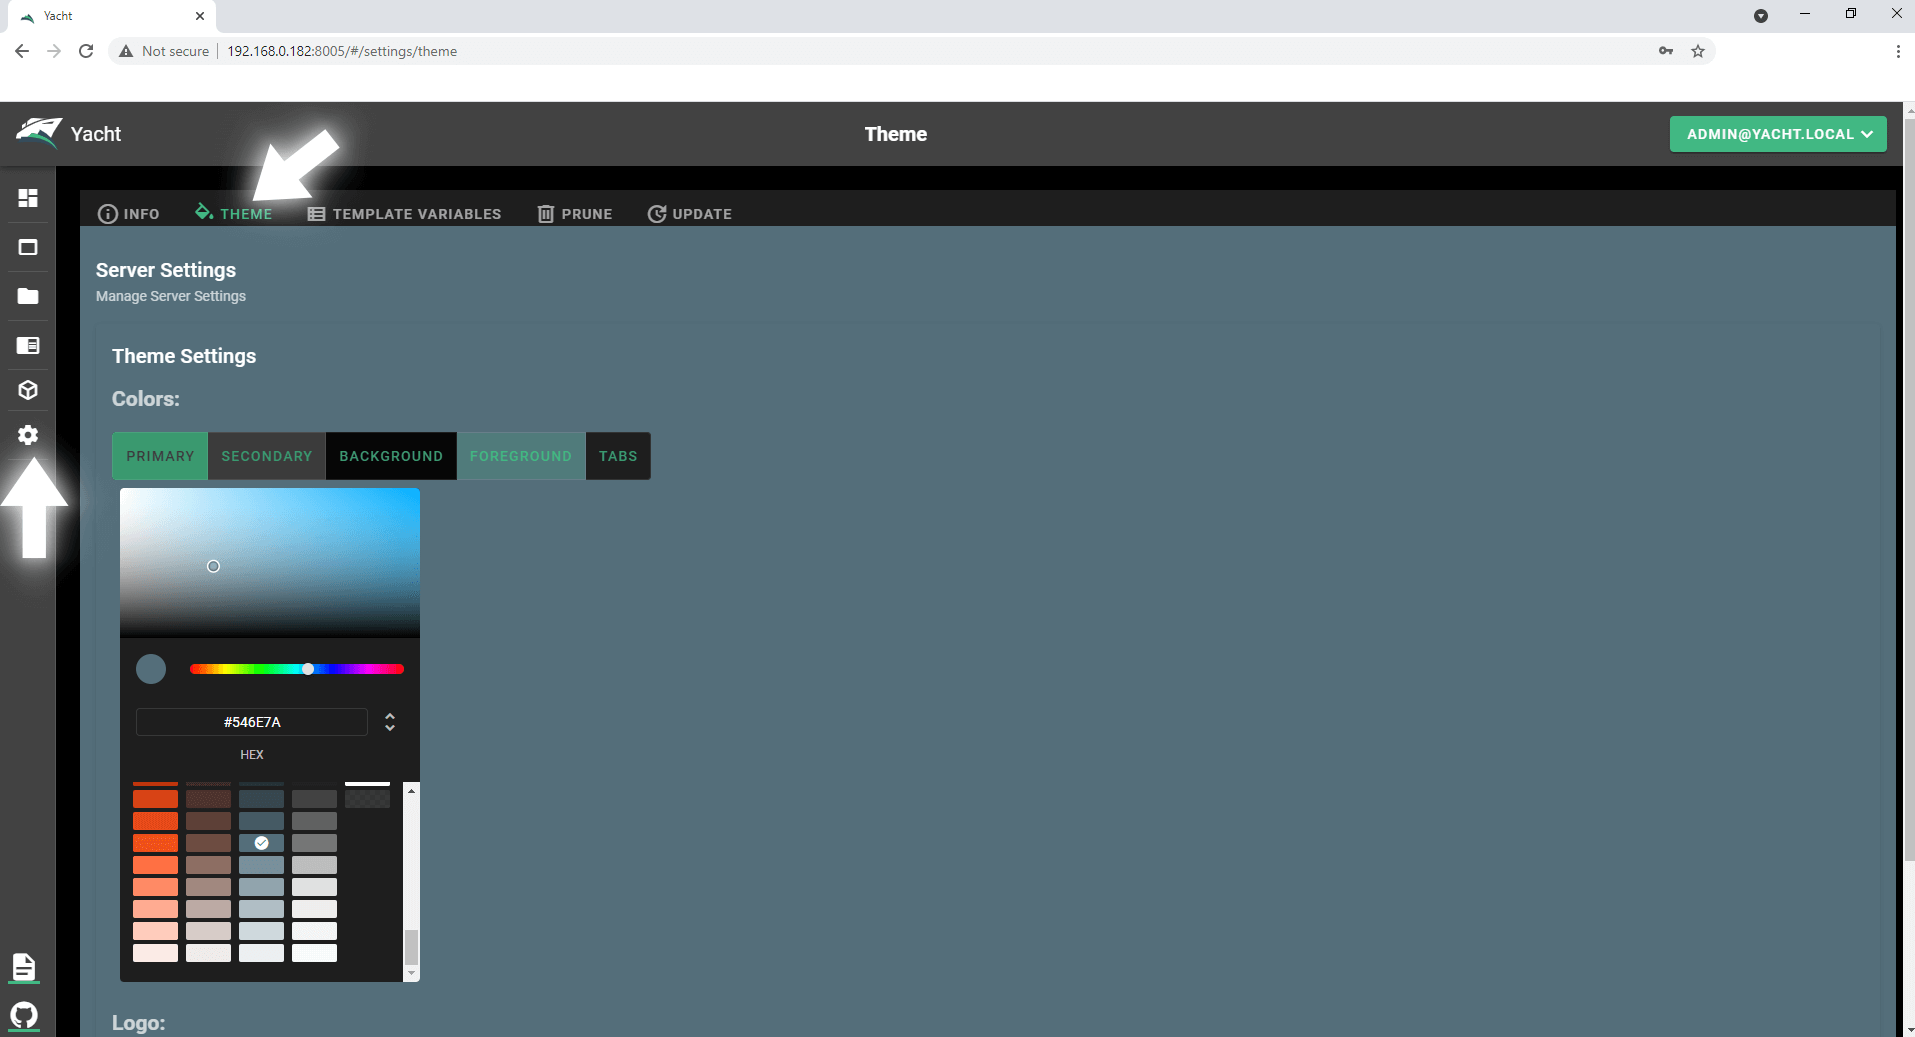Switch to the Update tab
The height and width of the screenshot is (1037, 1915).
click(690, 214)
